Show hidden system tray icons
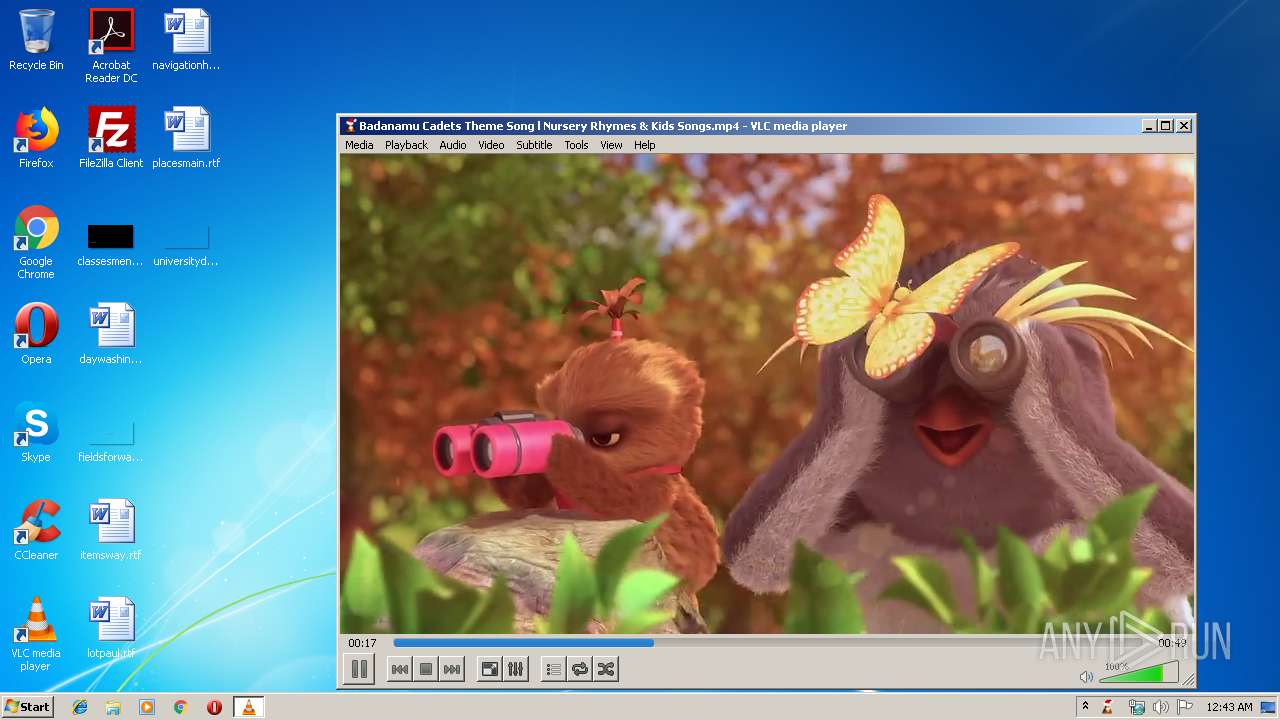Image resolution: width=1280 pixels, height=720 pixels. click(x=1085, y=707)
